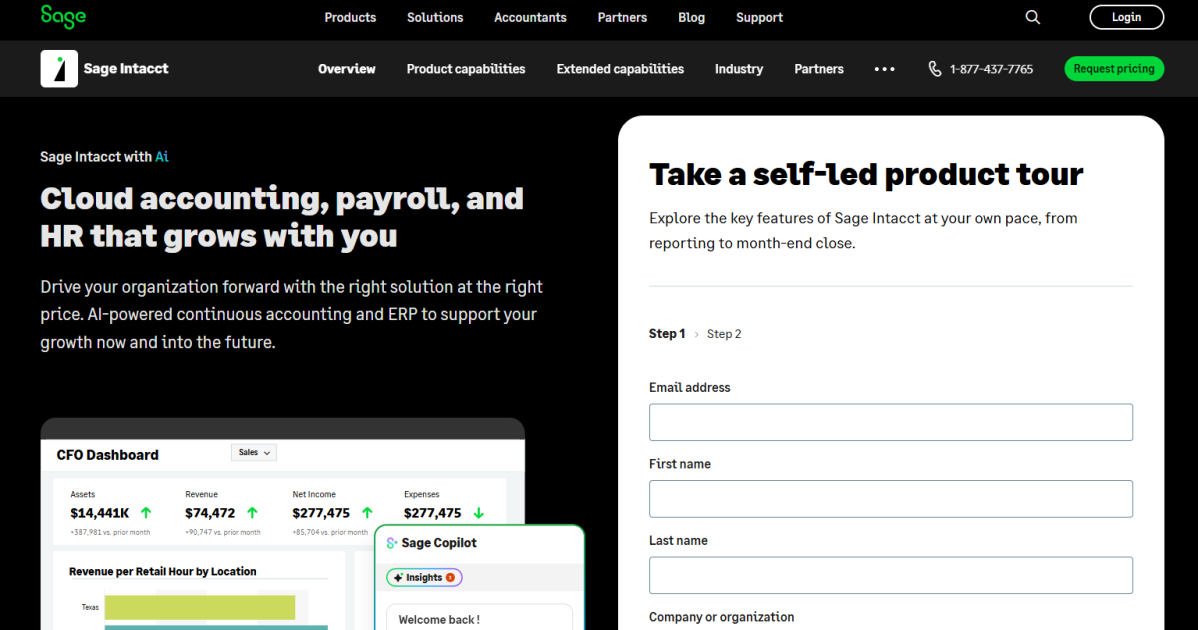Viewport: 1198px width, 630px height.
Task: Open the Sales dropdown in CFO Dashboard
Action: coord(254,453)
